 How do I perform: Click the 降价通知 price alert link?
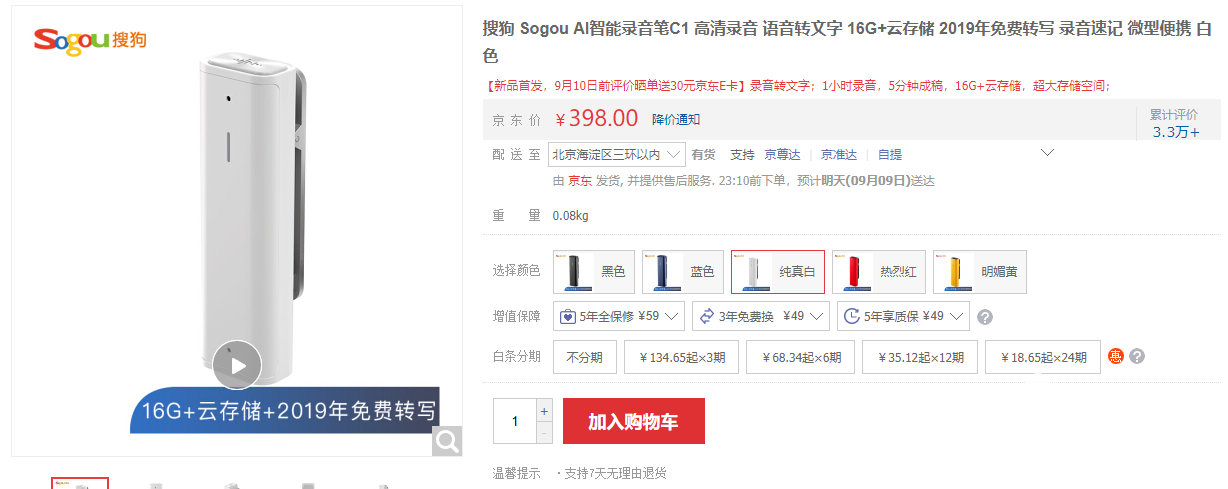676,119
